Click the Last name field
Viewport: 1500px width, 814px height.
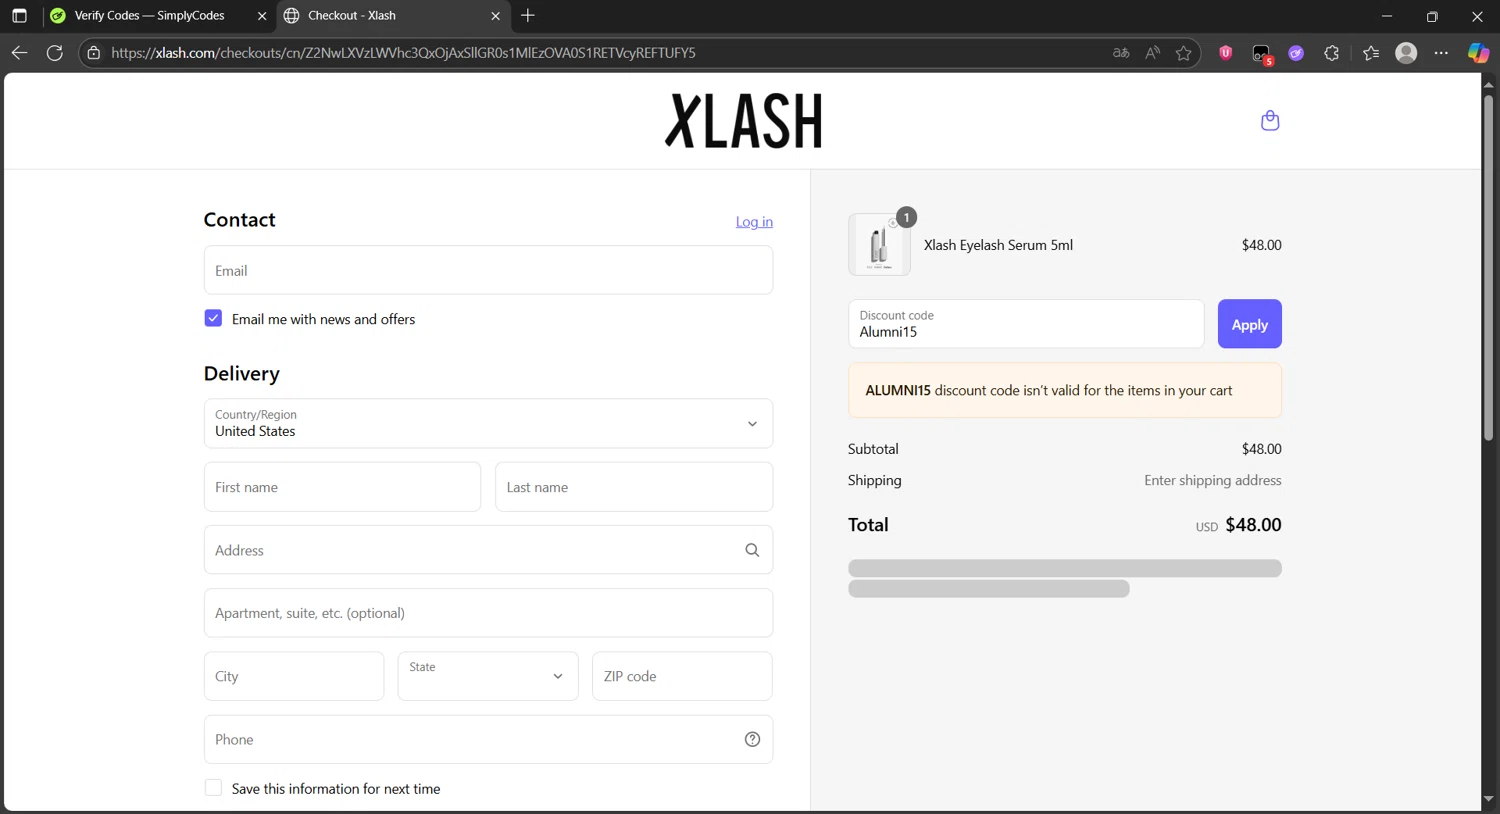pyautogui.click(x=634, y=487)
